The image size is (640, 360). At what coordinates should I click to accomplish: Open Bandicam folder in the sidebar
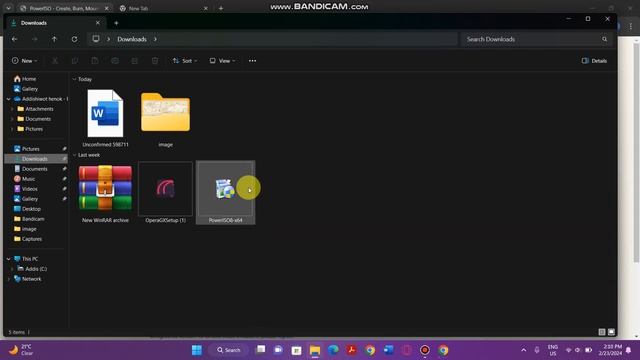coord(33,219)
